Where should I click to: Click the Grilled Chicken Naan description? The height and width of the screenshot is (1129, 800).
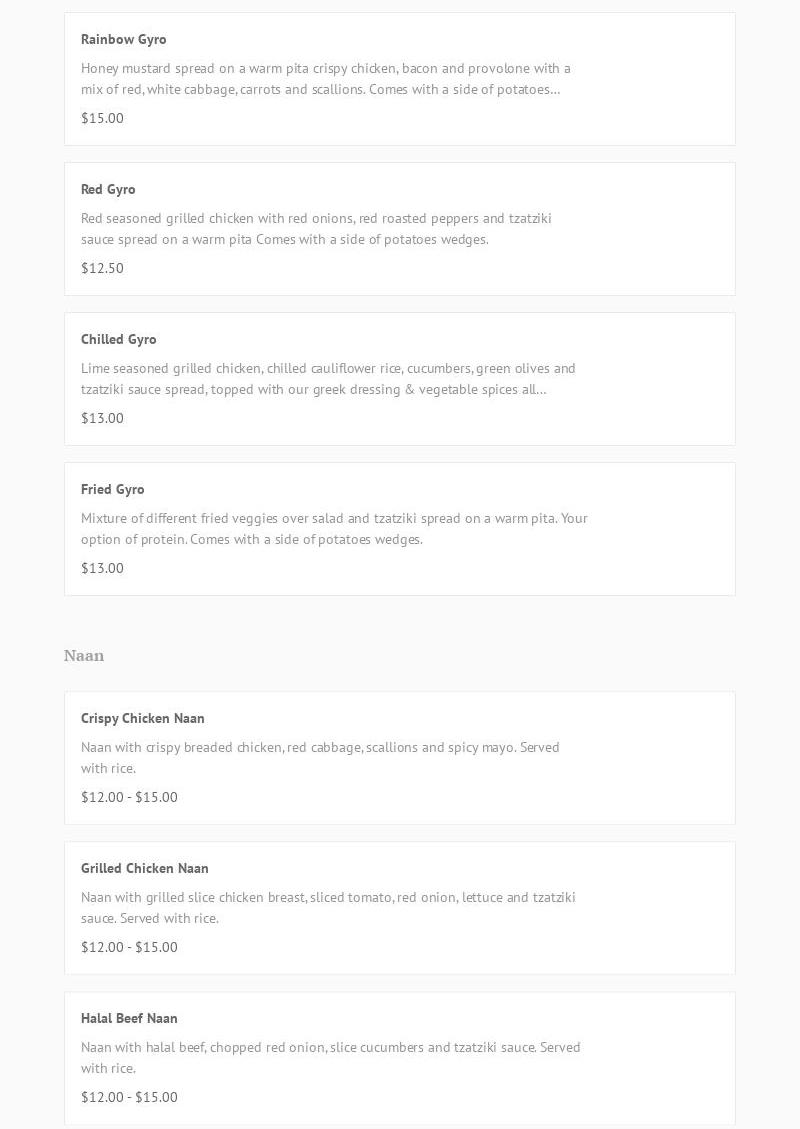pos(328,908)
